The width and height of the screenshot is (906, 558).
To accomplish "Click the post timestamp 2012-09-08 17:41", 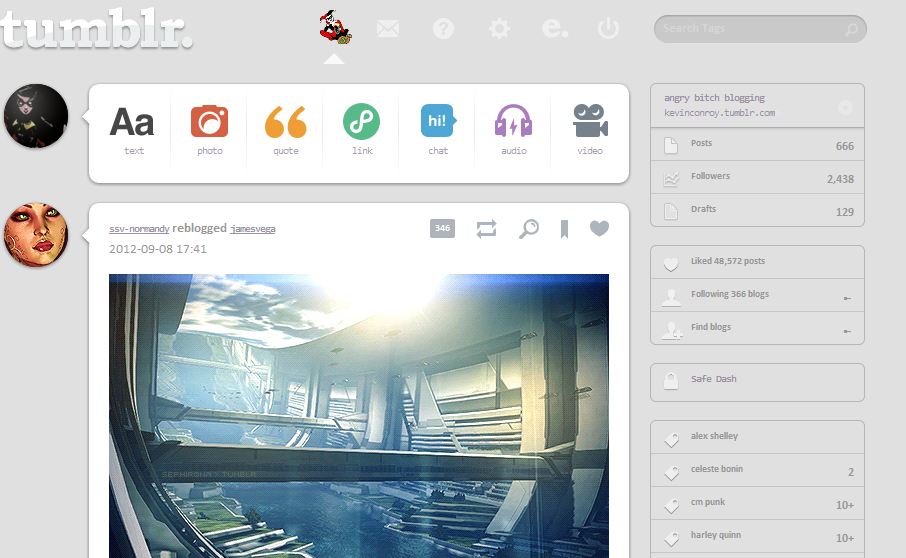I will tap(158, 249).
